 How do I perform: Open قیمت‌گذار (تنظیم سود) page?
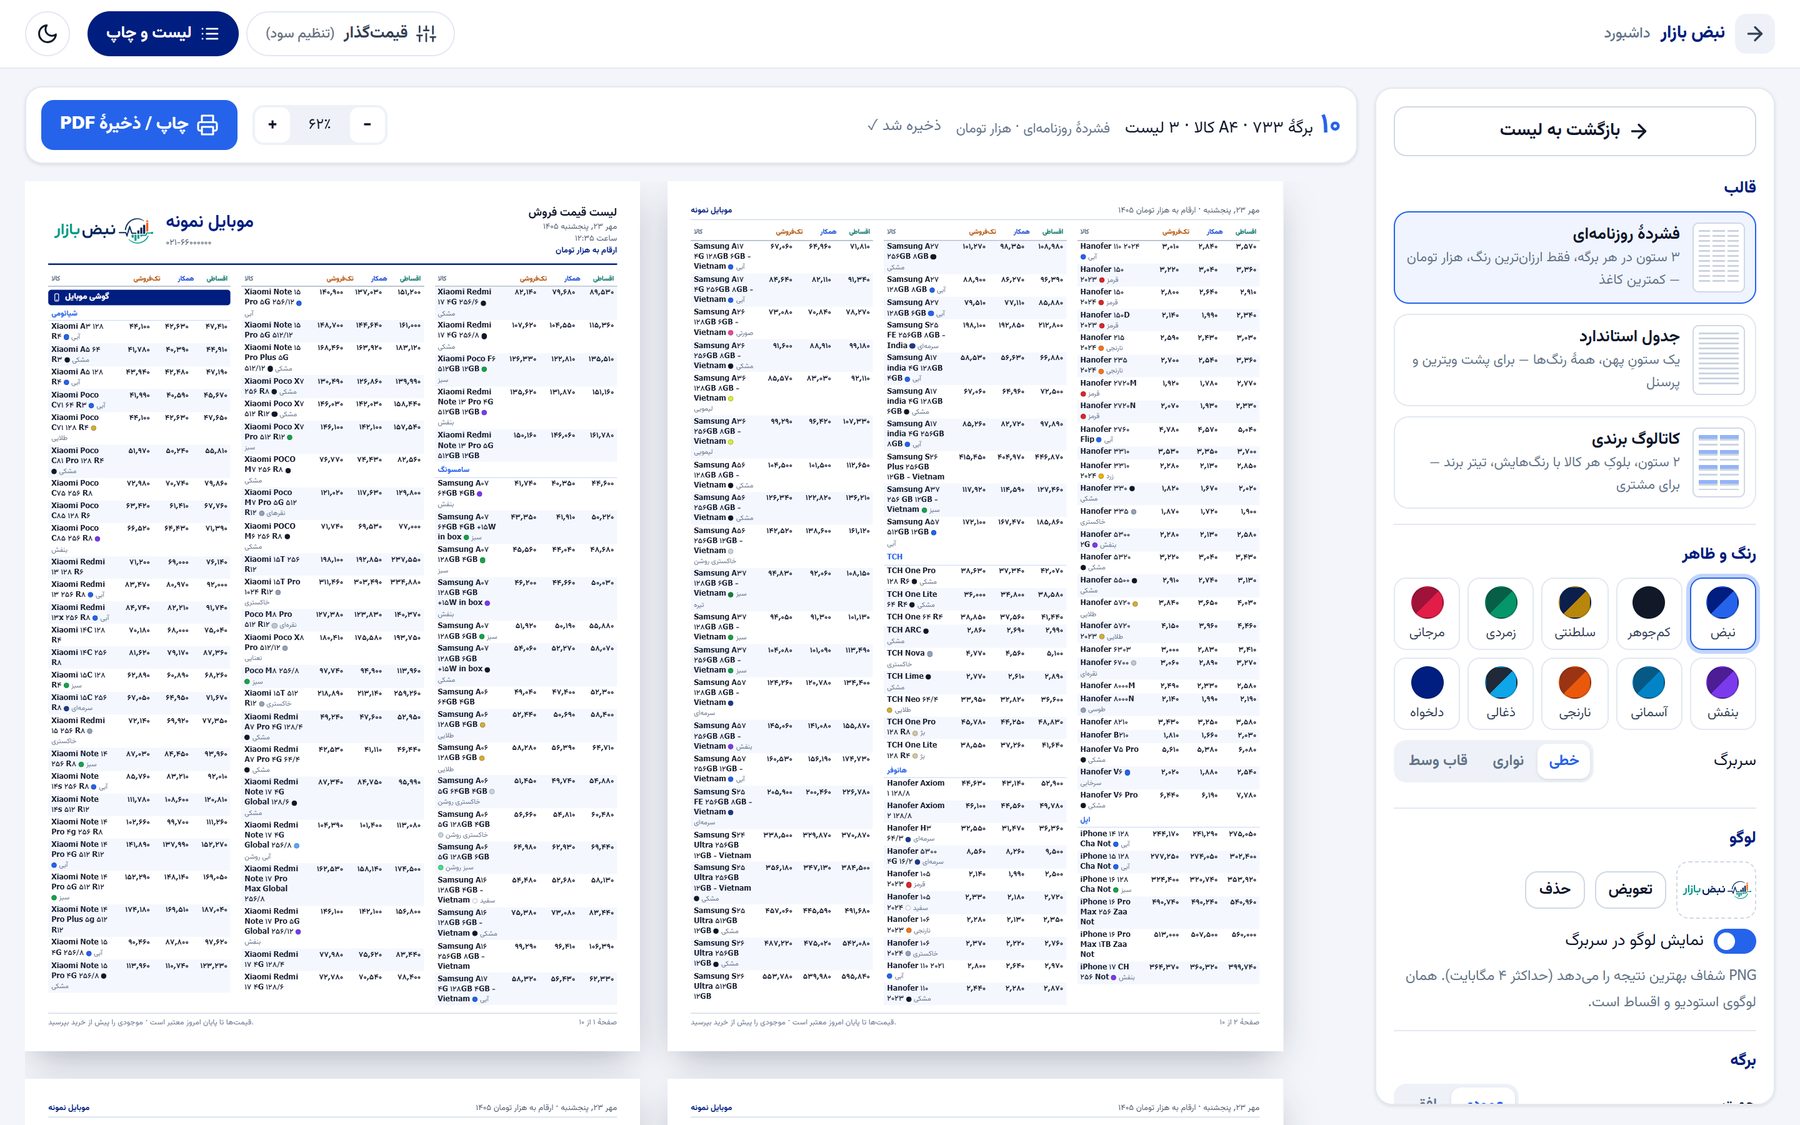tap(350, 34)
